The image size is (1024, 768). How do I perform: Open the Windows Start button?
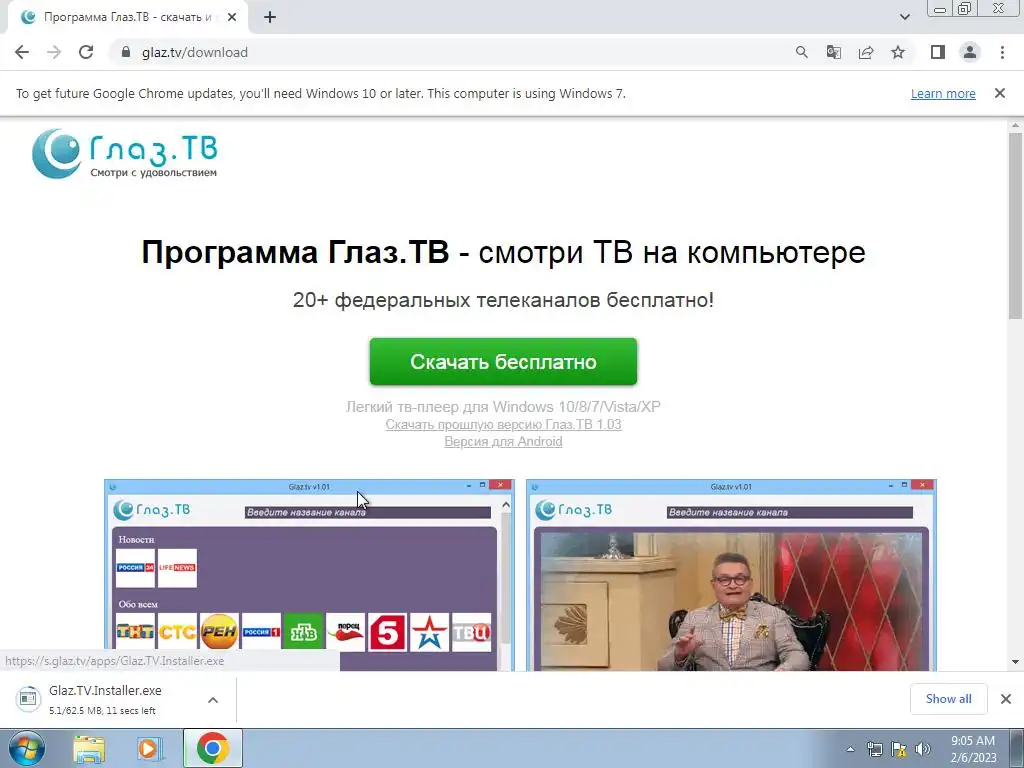(27, 748)
